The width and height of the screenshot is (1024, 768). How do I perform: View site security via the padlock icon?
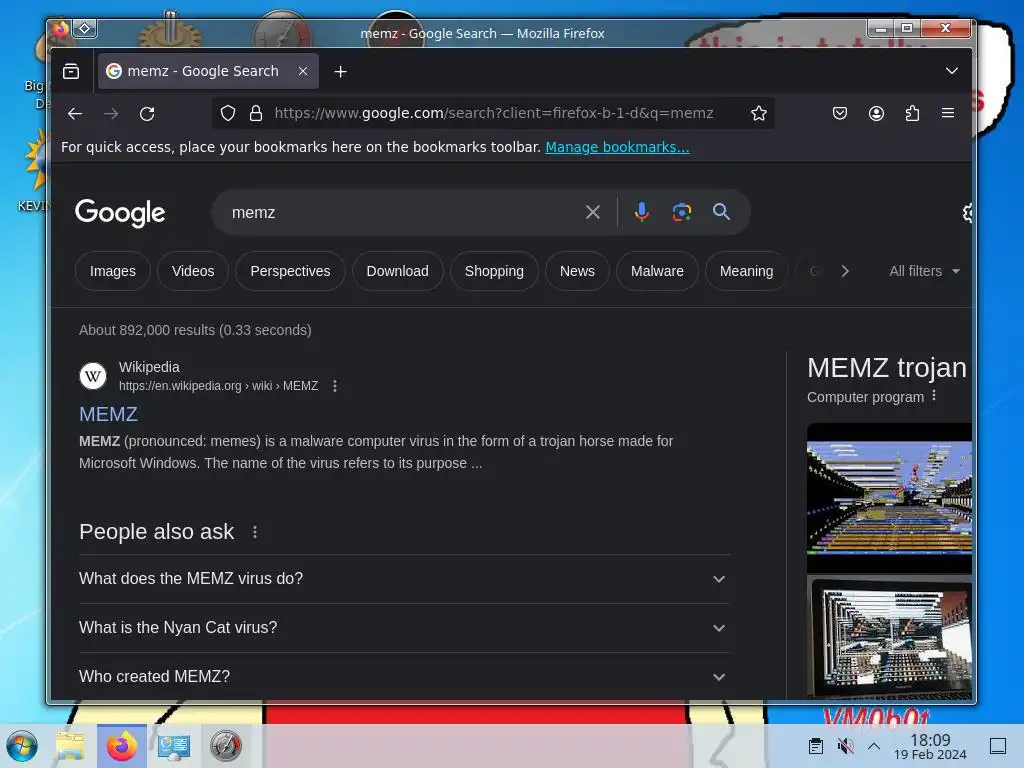pos(256,114)
